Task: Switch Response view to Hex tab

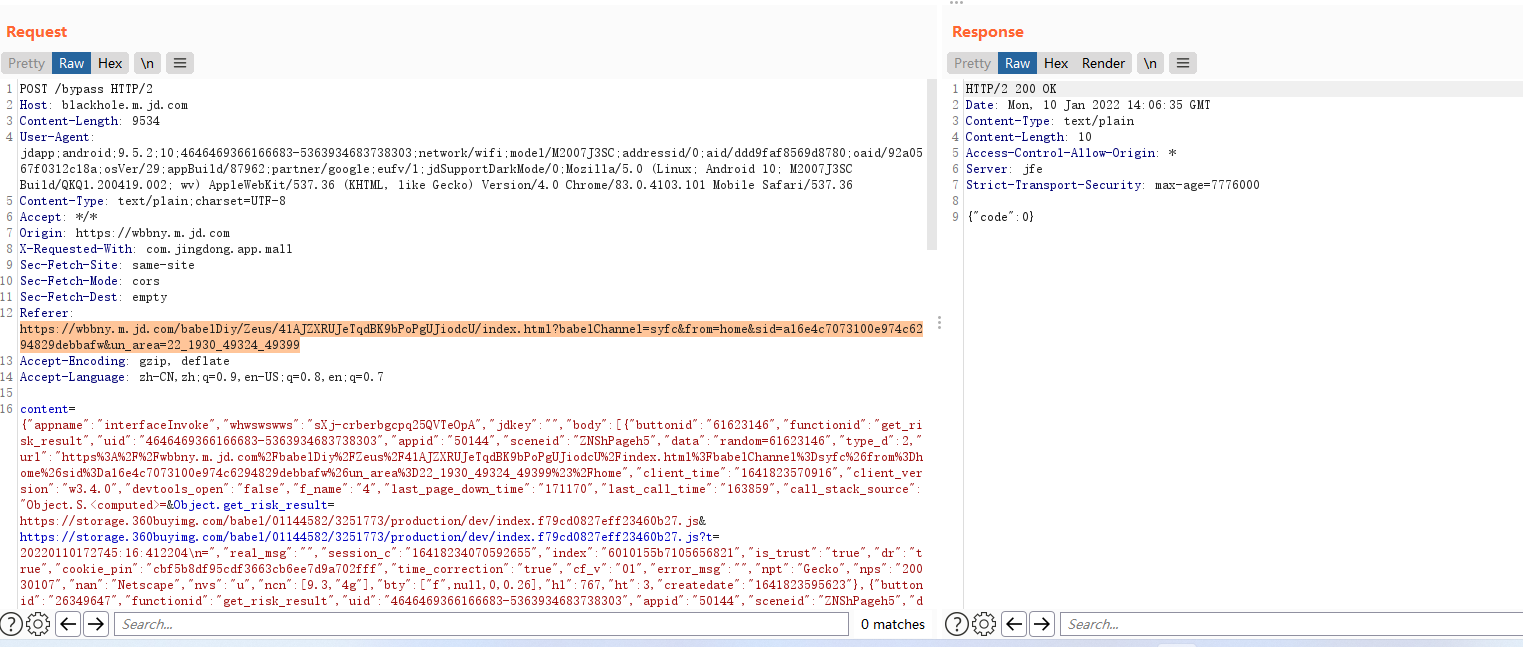Action: [x=1056, y=63]
